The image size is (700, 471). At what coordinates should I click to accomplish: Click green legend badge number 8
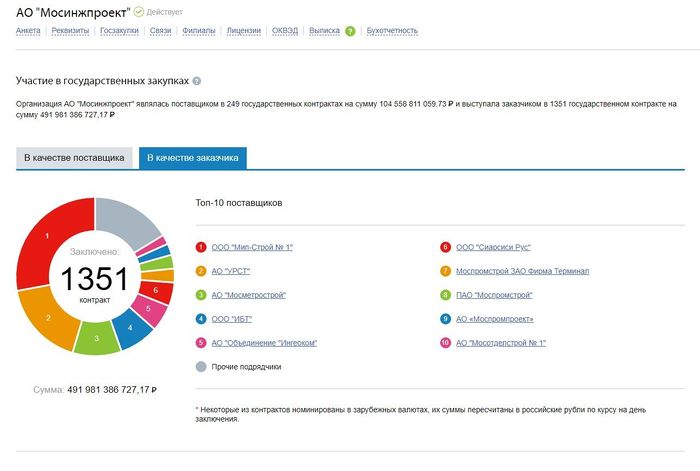(445, 295)
